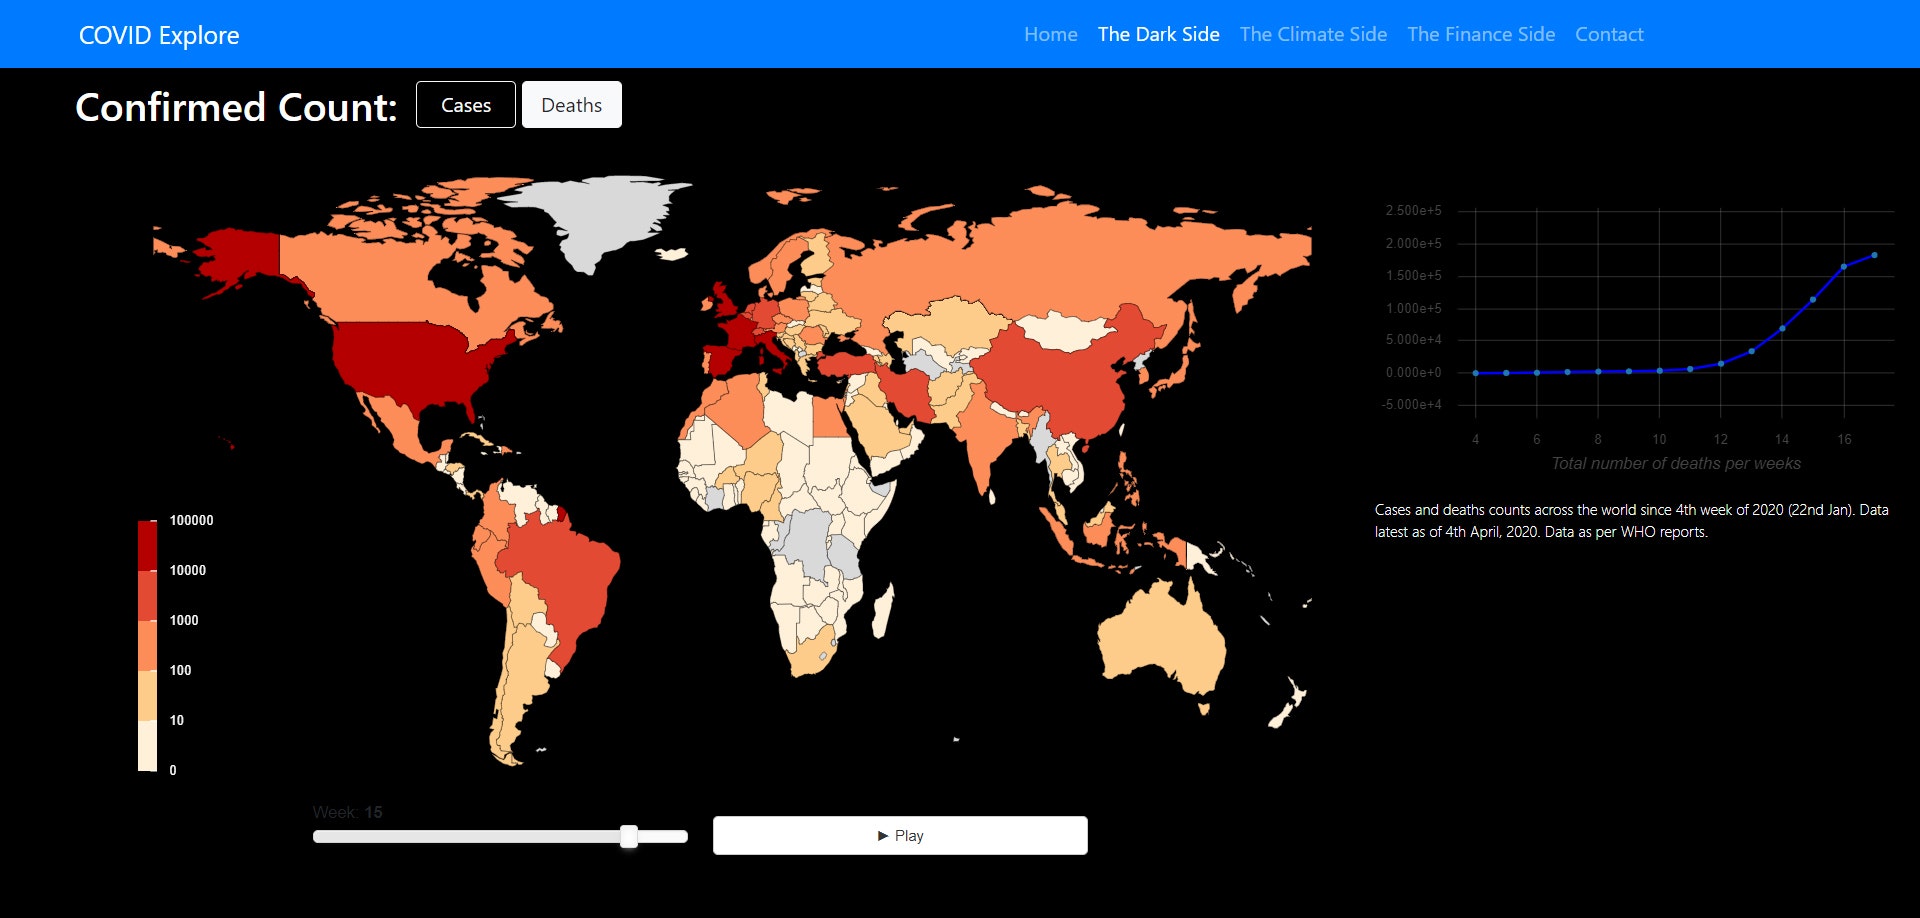This screenshot has height=918, width=1920.
Task: Switch the count to Deaths
Action: point(572,105)
